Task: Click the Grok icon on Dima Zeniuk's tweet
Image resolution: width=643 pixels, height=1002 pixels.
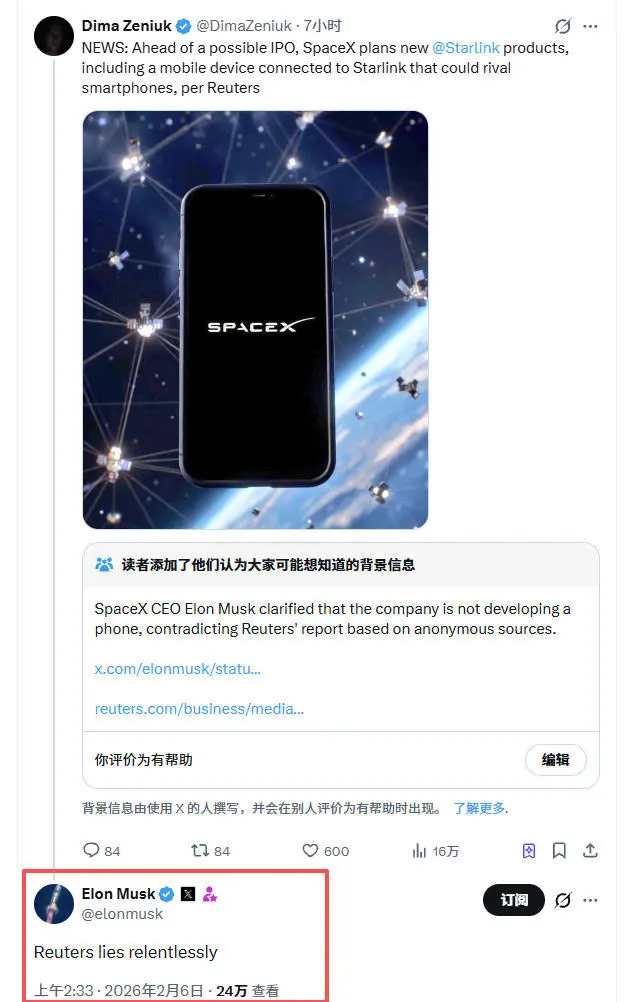Action: point(562,26)
